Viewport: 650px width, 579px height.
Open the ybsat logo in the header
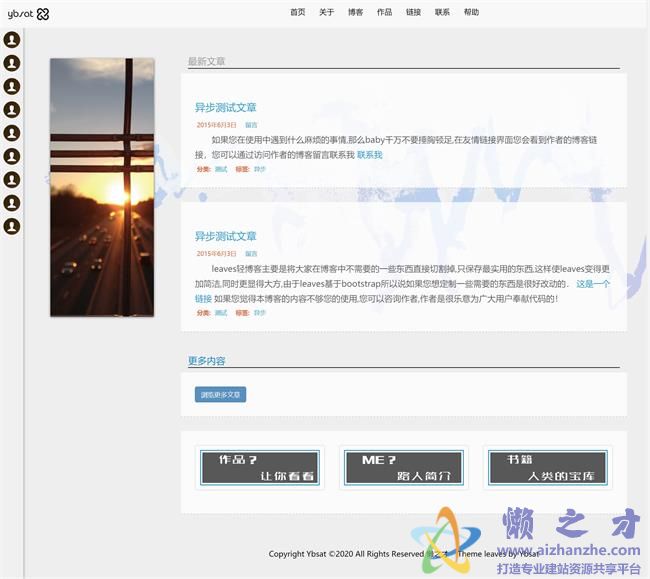tap(28, 14)
